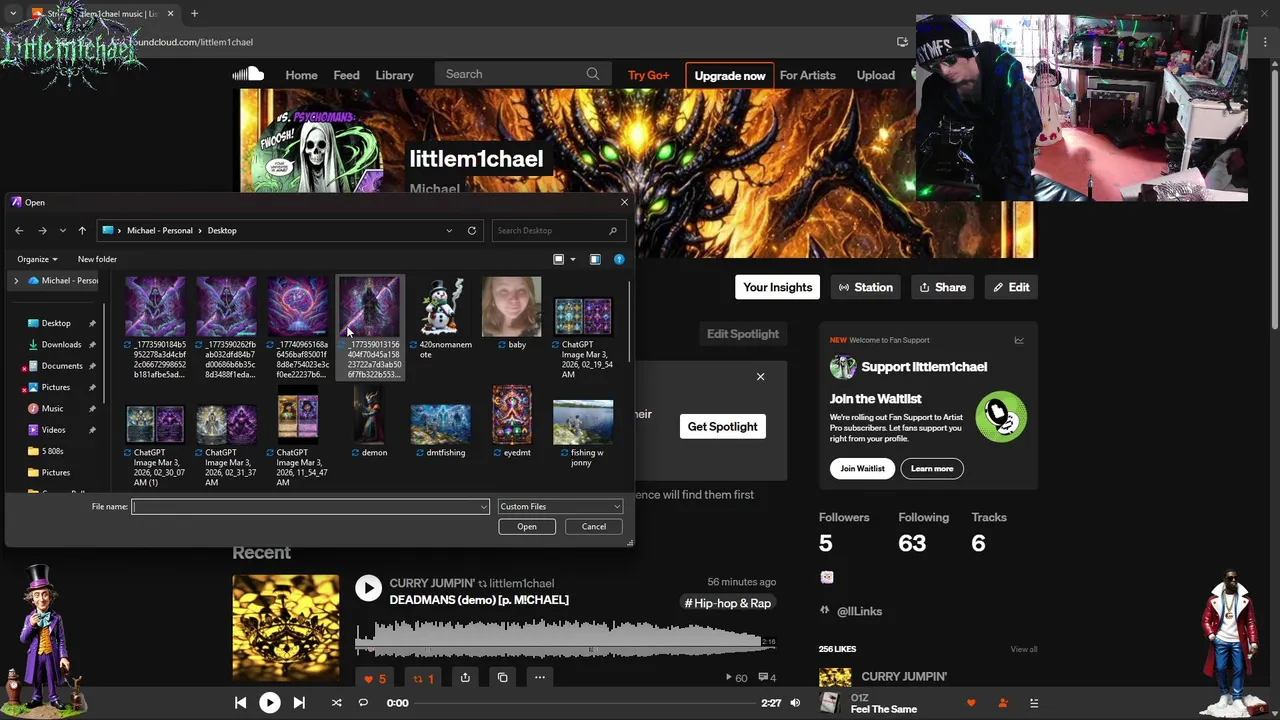Unpin Videos from quick access
This screenshot has width=1280, height=720.
click(x=92, y=430)
